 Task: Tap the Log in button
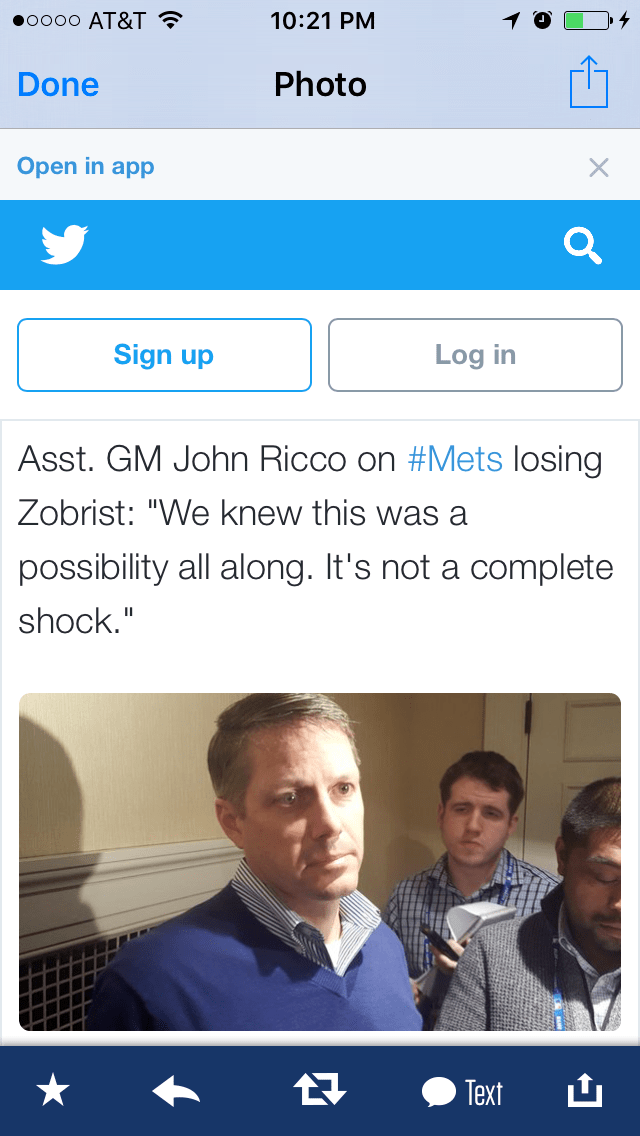[475, 355]
